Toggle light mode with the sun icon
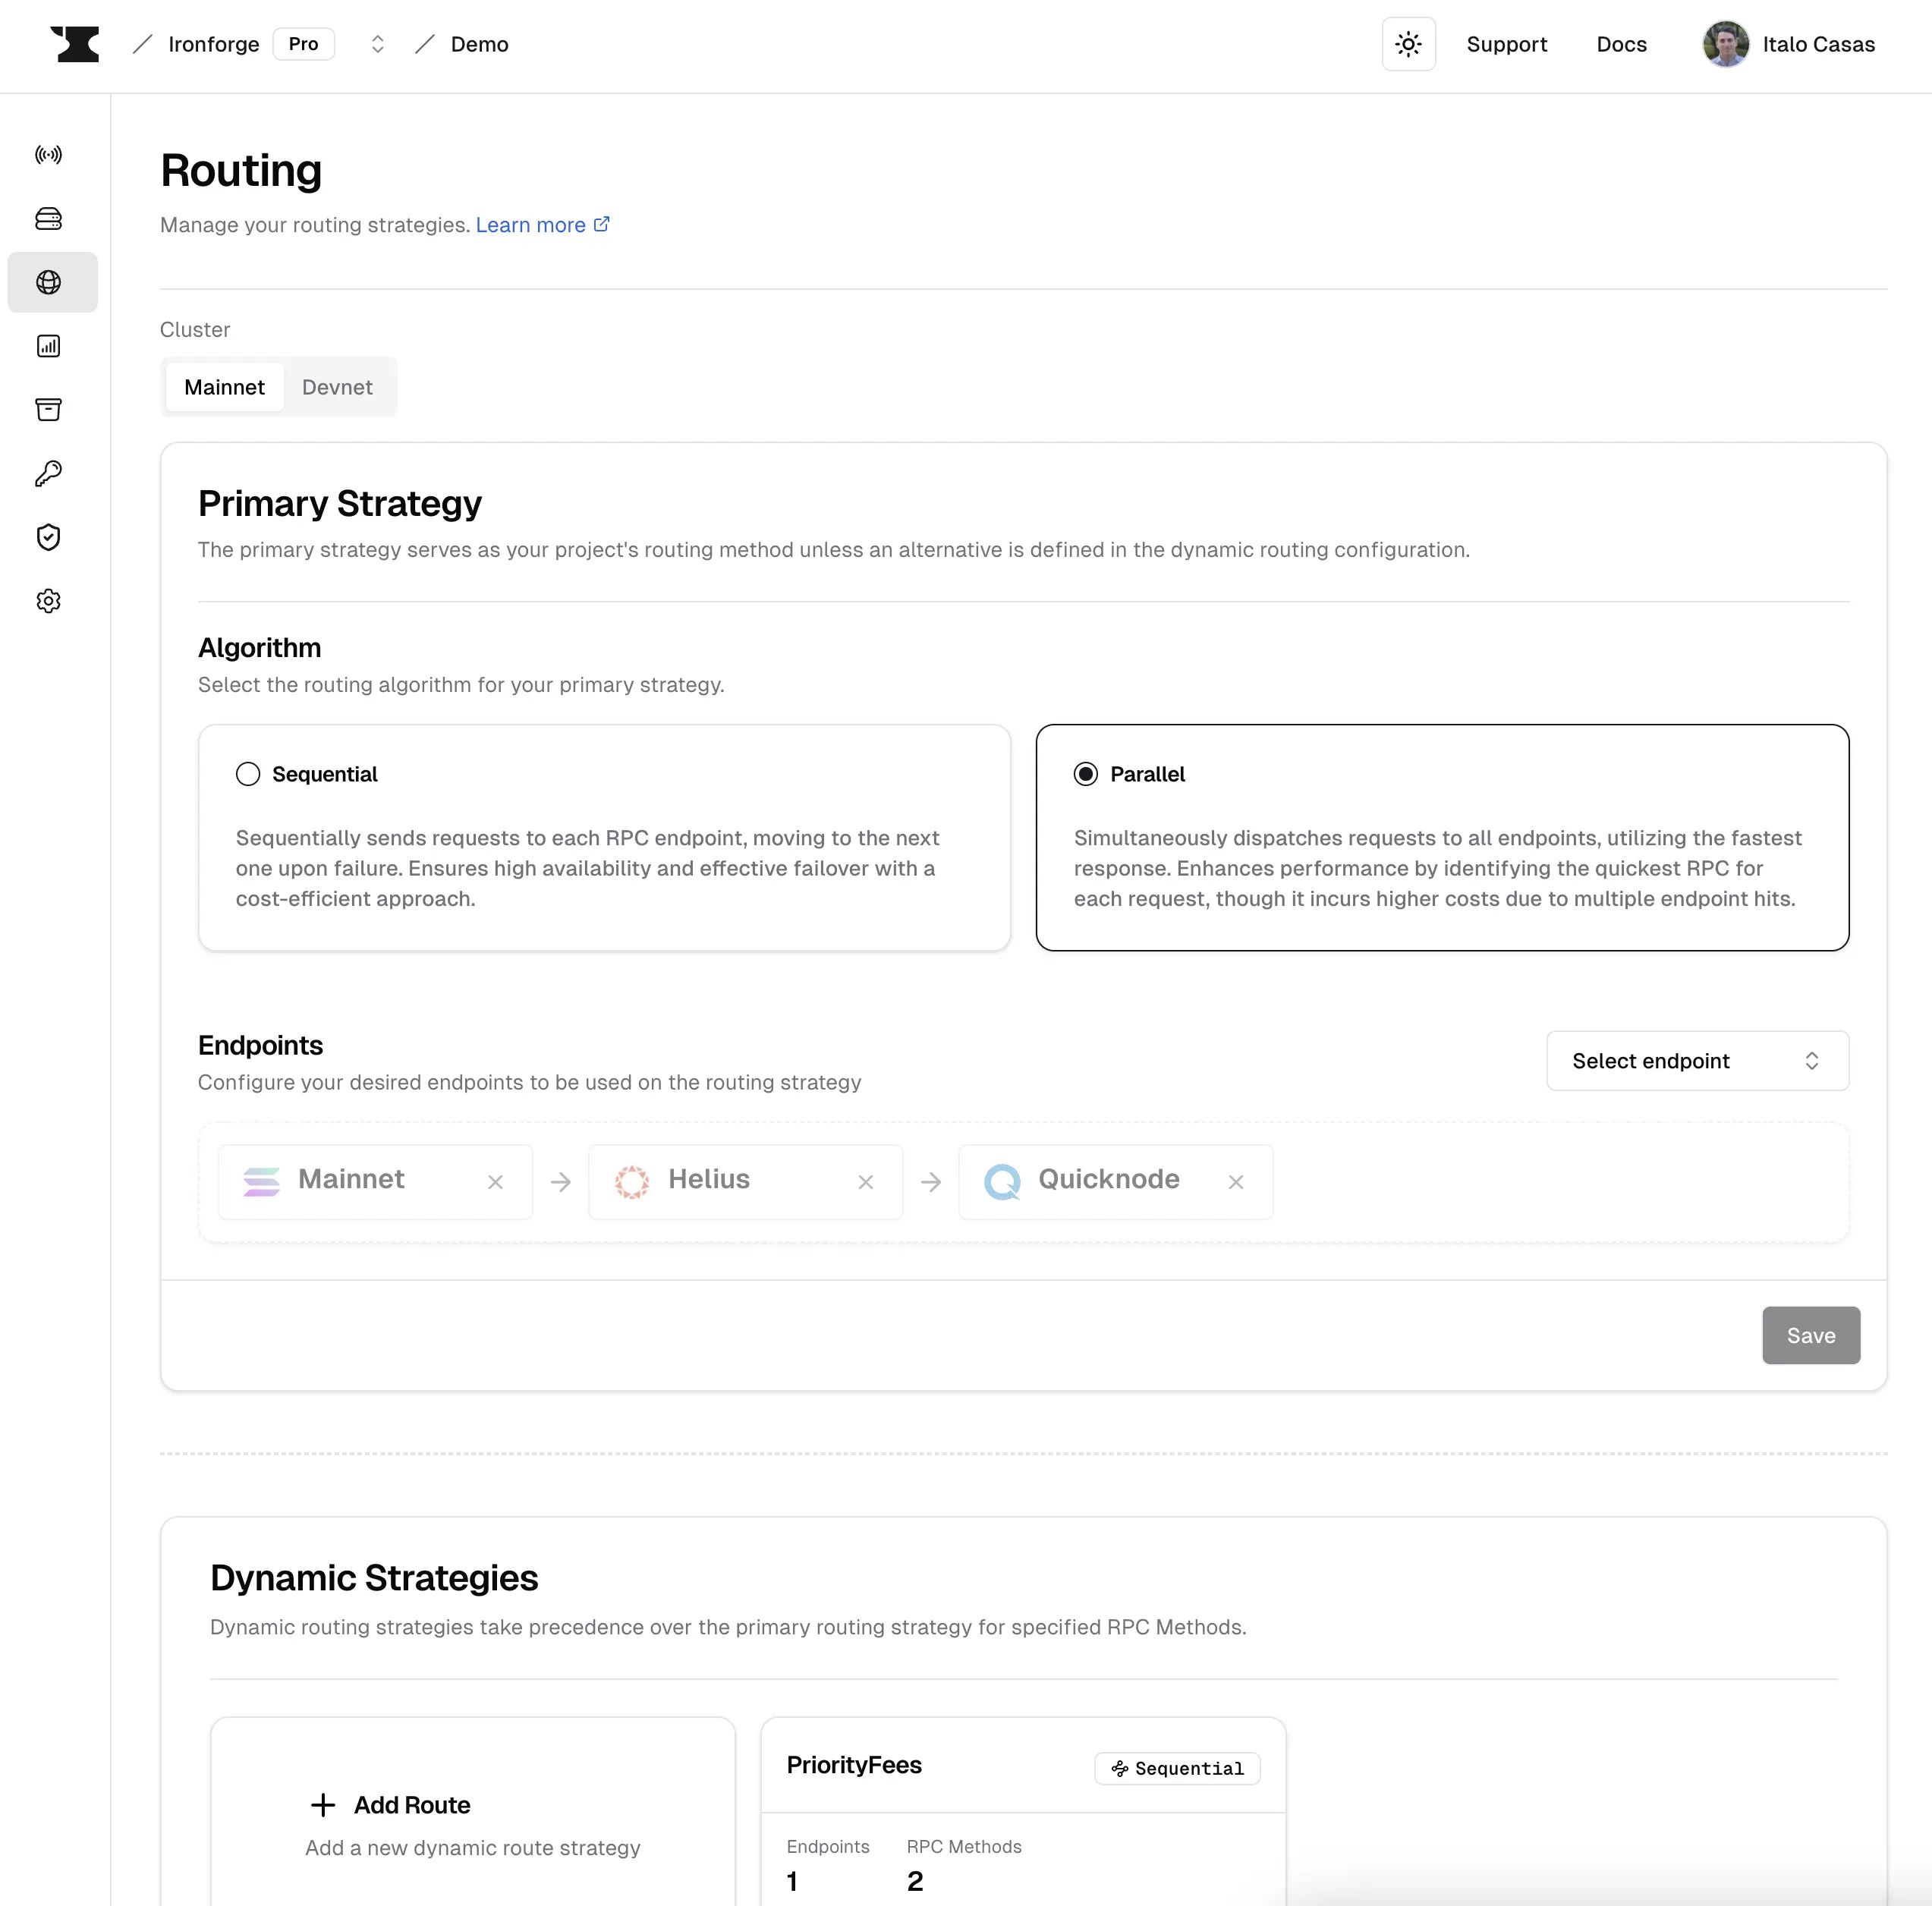 [1408, 44]
